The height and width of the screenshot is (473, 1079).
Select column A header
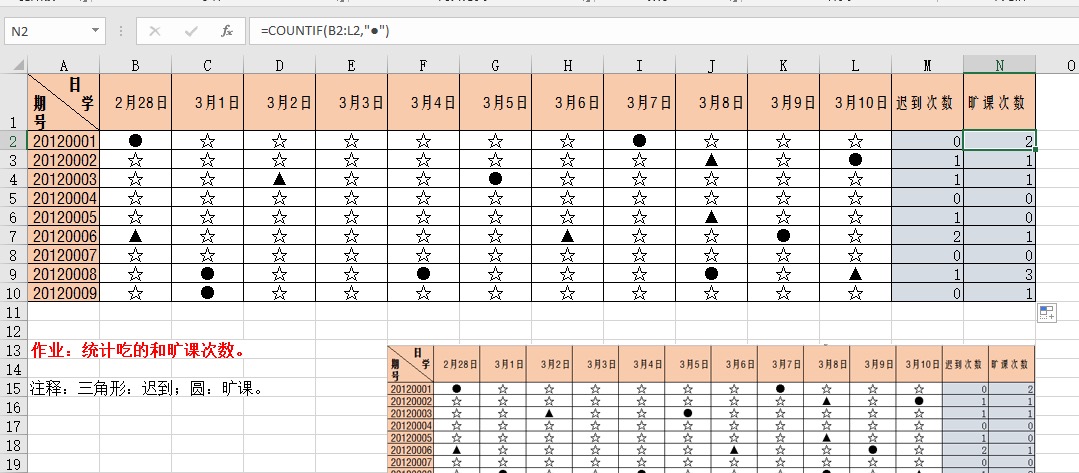pos(64,65)
